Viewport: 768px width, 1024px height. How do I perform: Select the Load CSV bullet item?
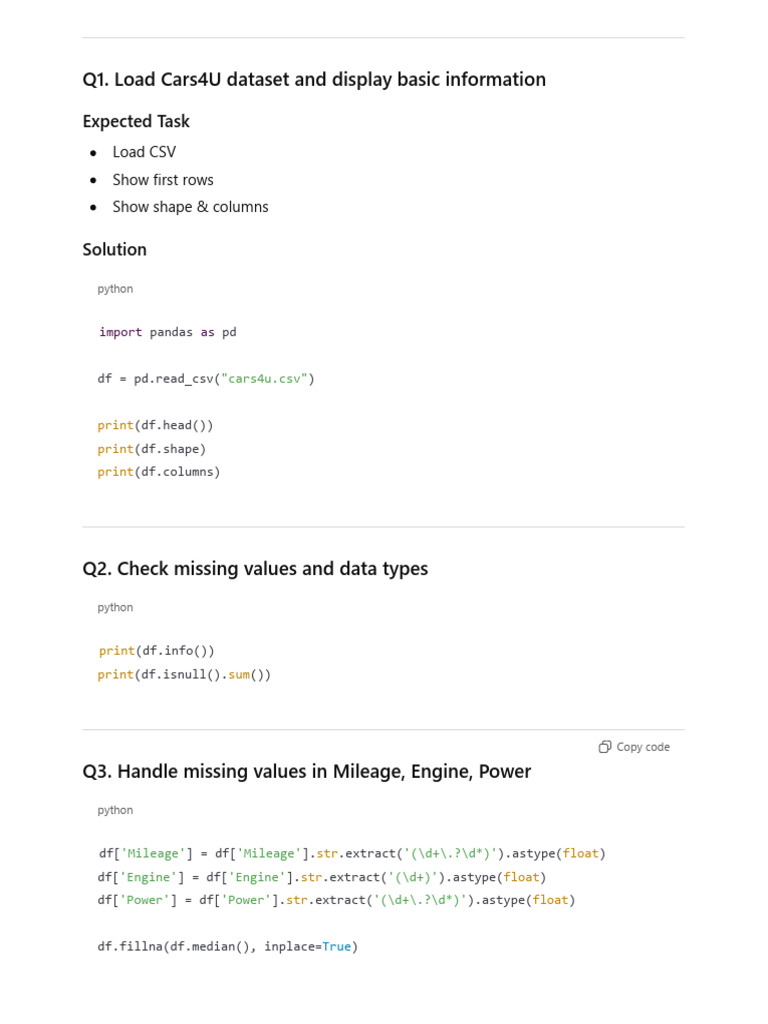click(x=144, y=152)
